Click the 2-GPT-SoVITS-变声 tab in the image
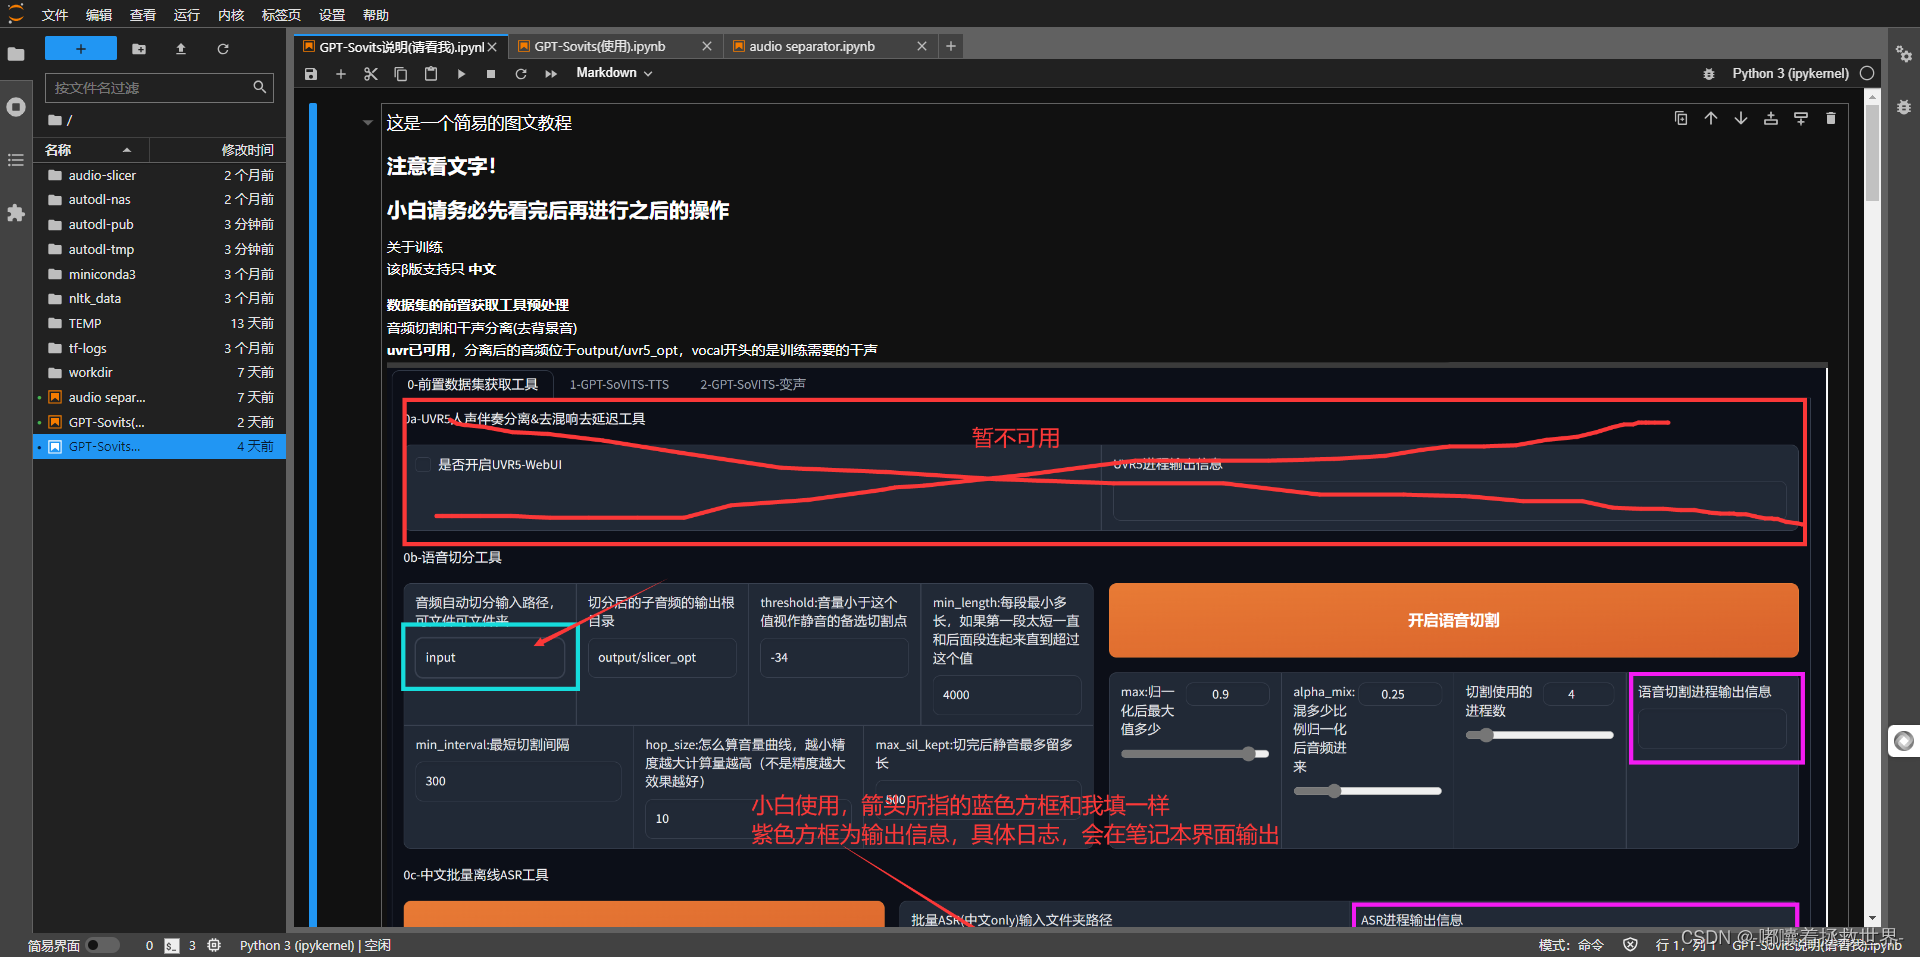1920x957 pixels. pyautogui.click(x=753, y=385)
